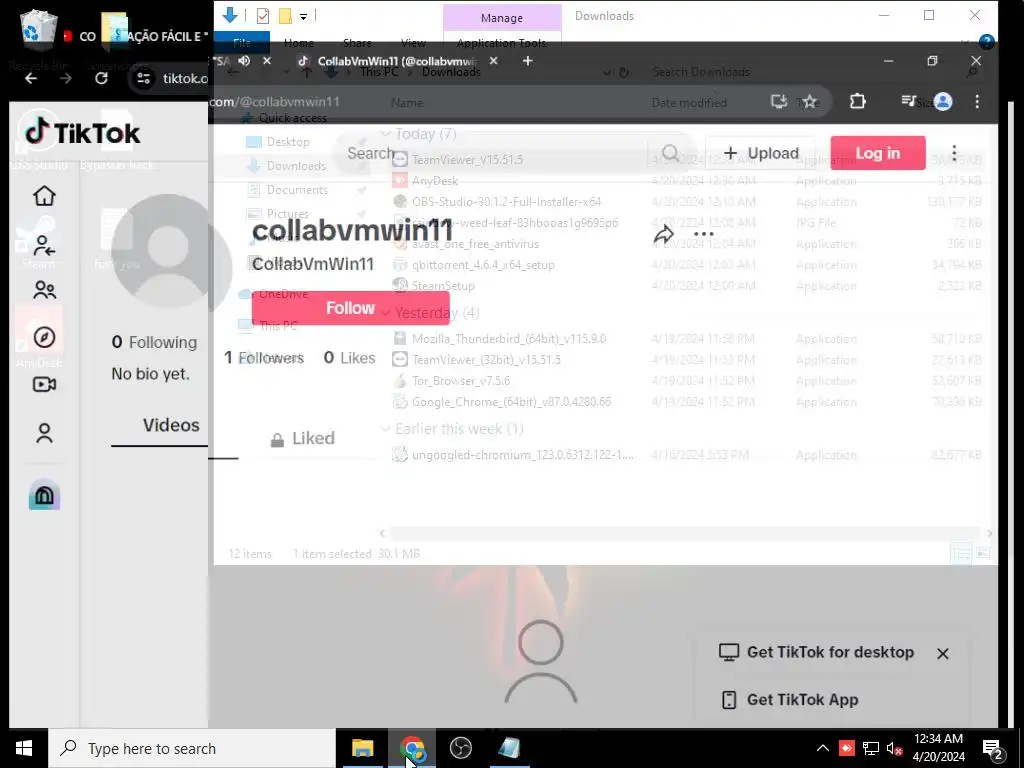Open the TikTok Home (For You) sidebar icon
The width and height of the screenshot is (1024, 768).
[44, 196]
